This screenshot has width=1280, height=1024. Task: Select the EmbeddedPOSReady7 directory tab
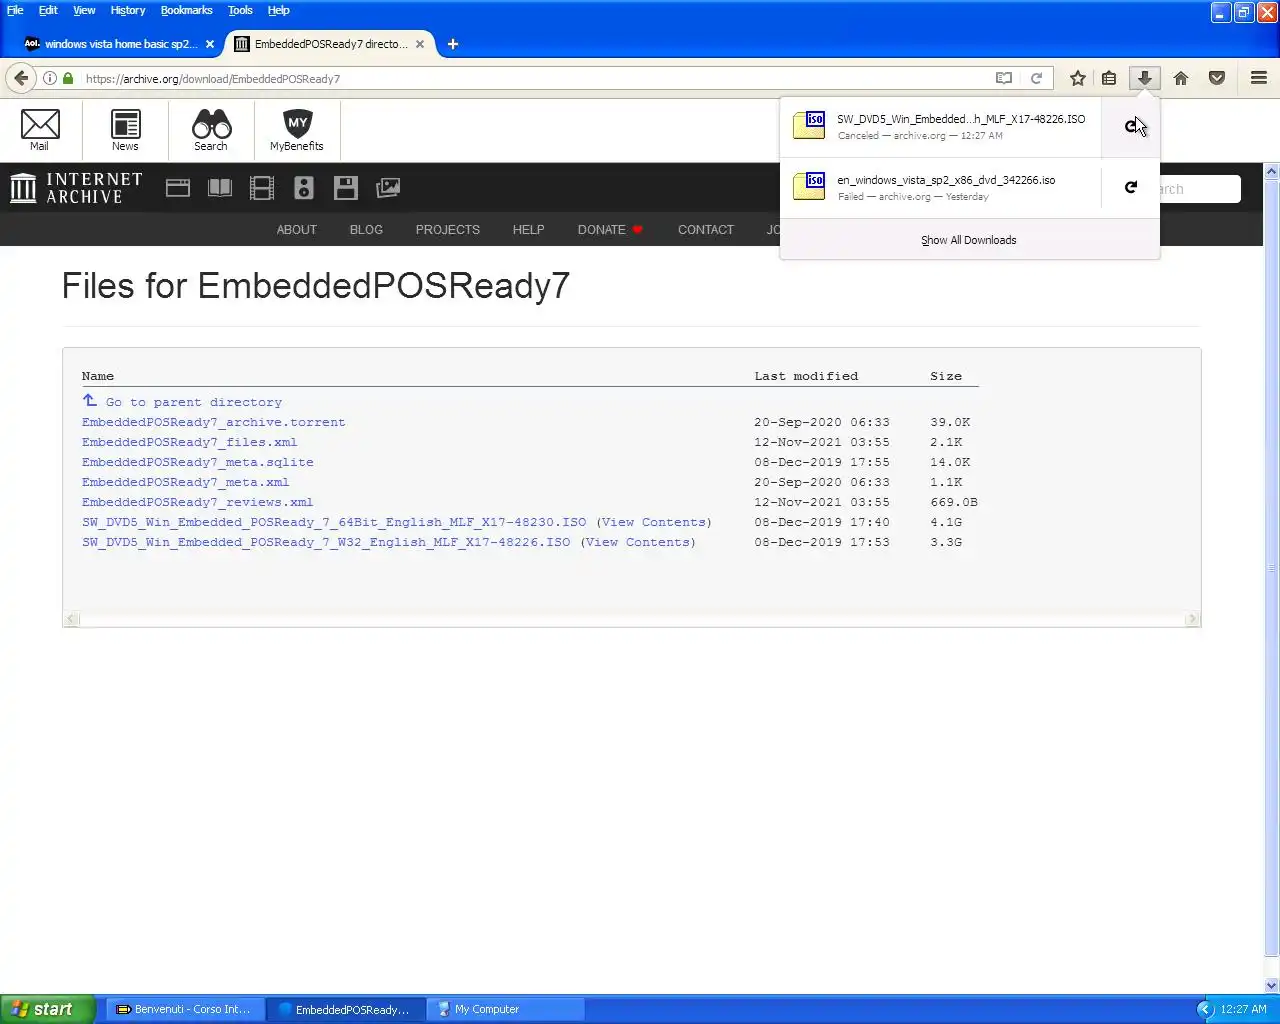(330, 44)
